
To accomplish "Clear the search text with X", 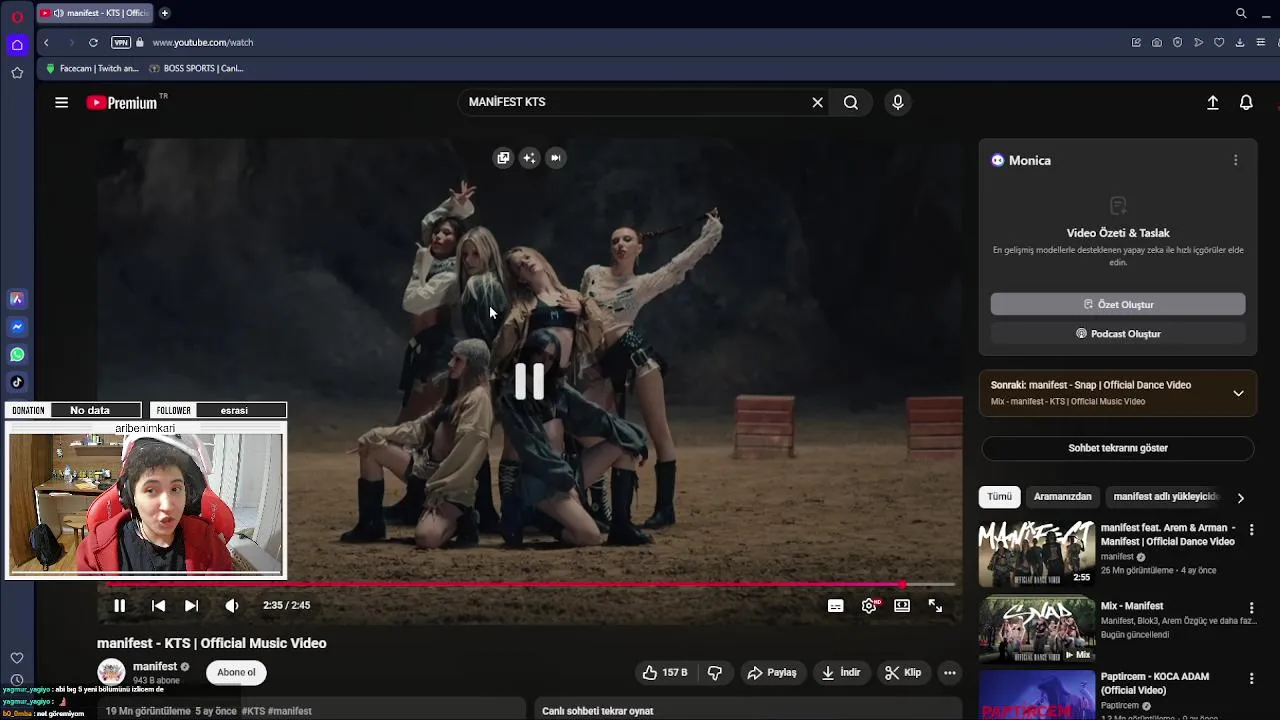I will [817, 102].
